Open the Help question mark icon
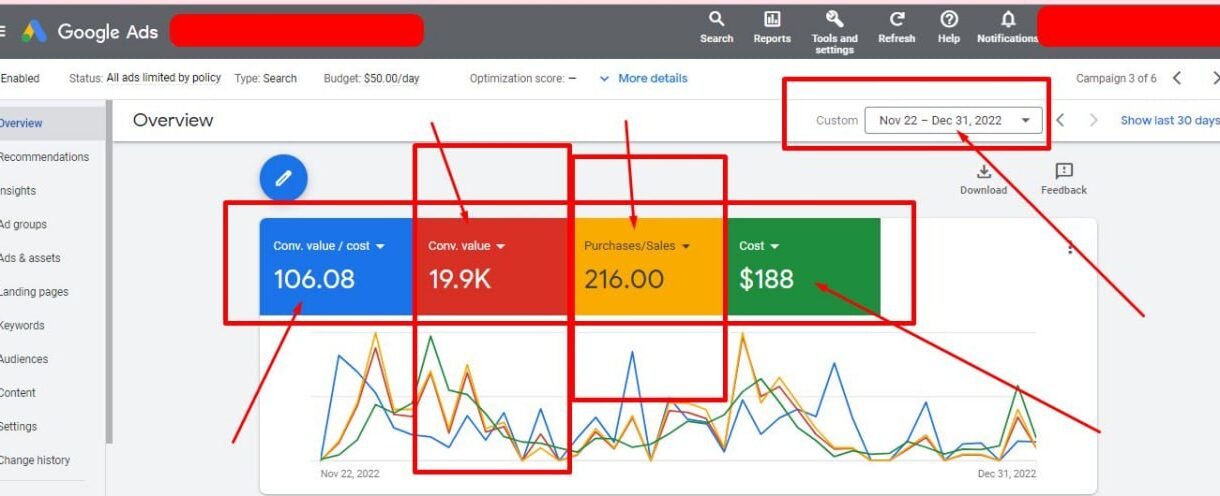Image resolution: width=1220 pixels, height=496 pixels. click(949, 19)
